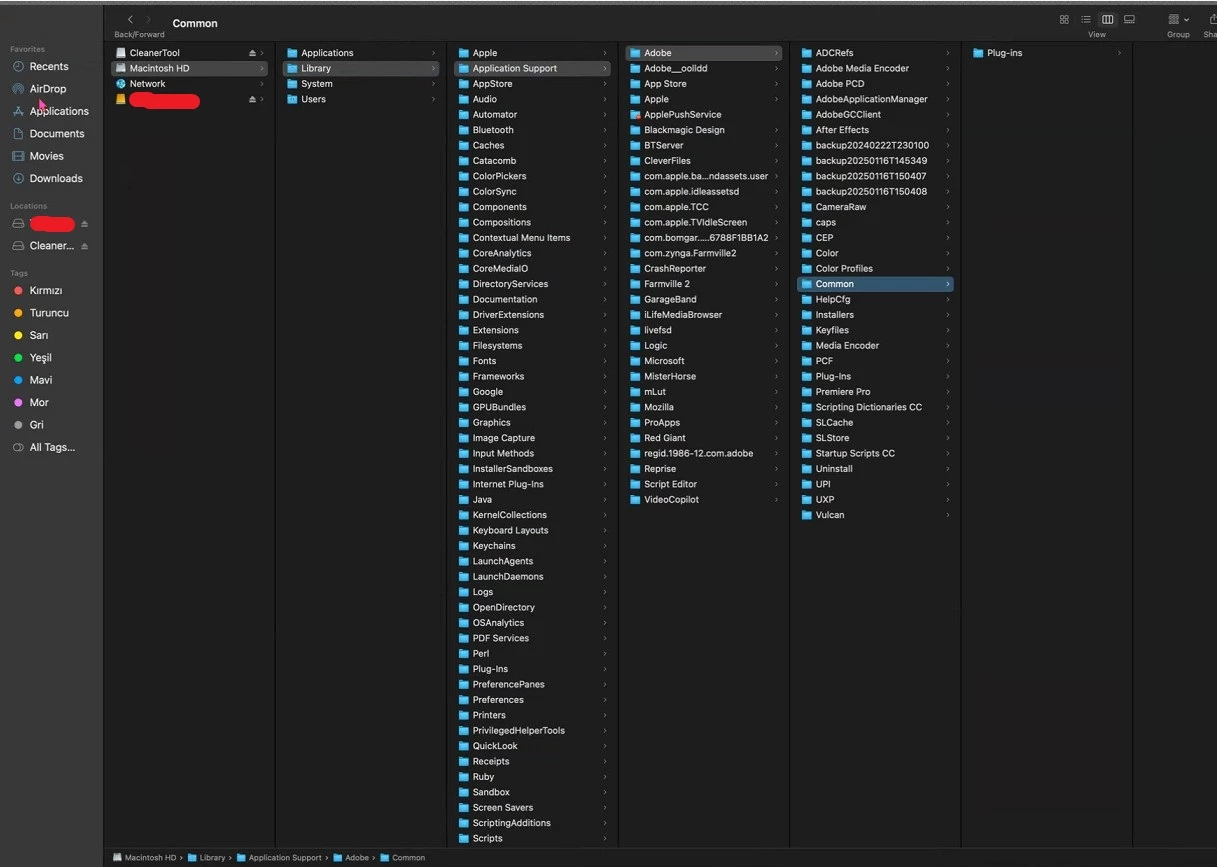Select the Sarı yellow tag
This screenshot has height=867, width=1217.
click(x=39, y=336)
